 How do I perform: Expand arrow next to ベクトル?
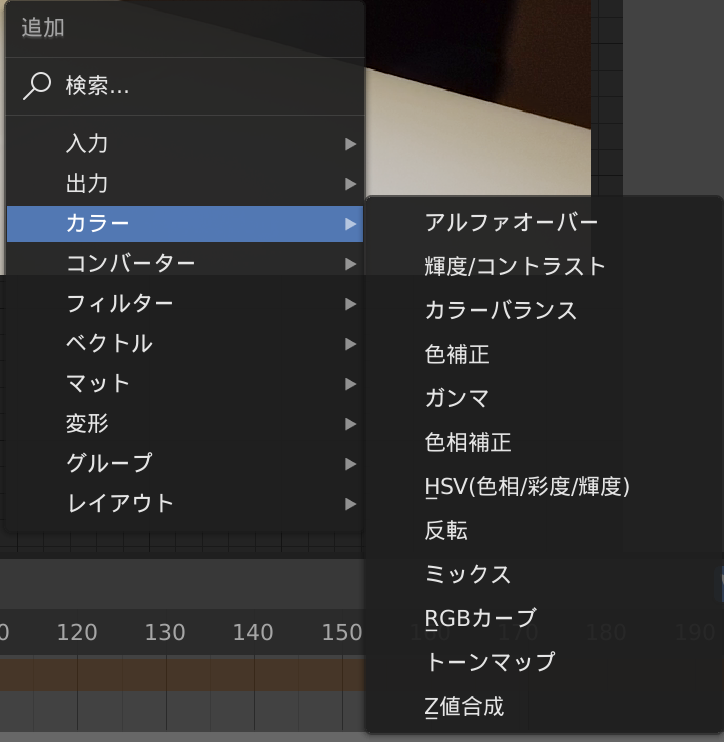tap(350, 344)
